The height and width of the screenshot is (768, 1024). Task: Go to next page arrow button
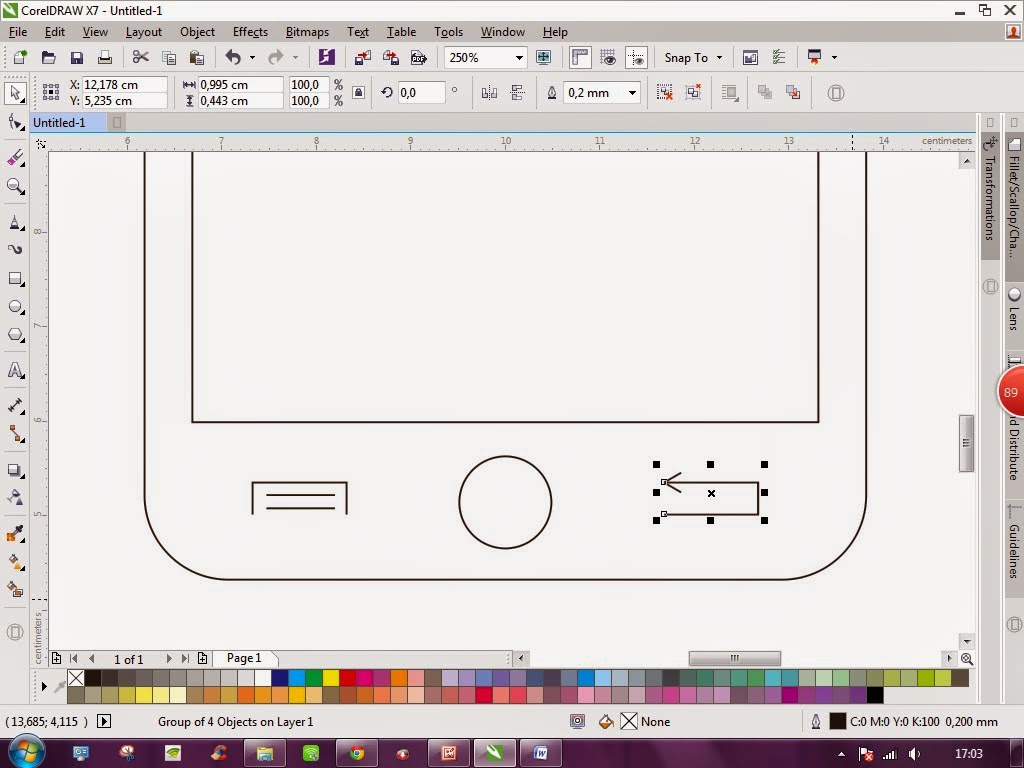coord(168,659)
